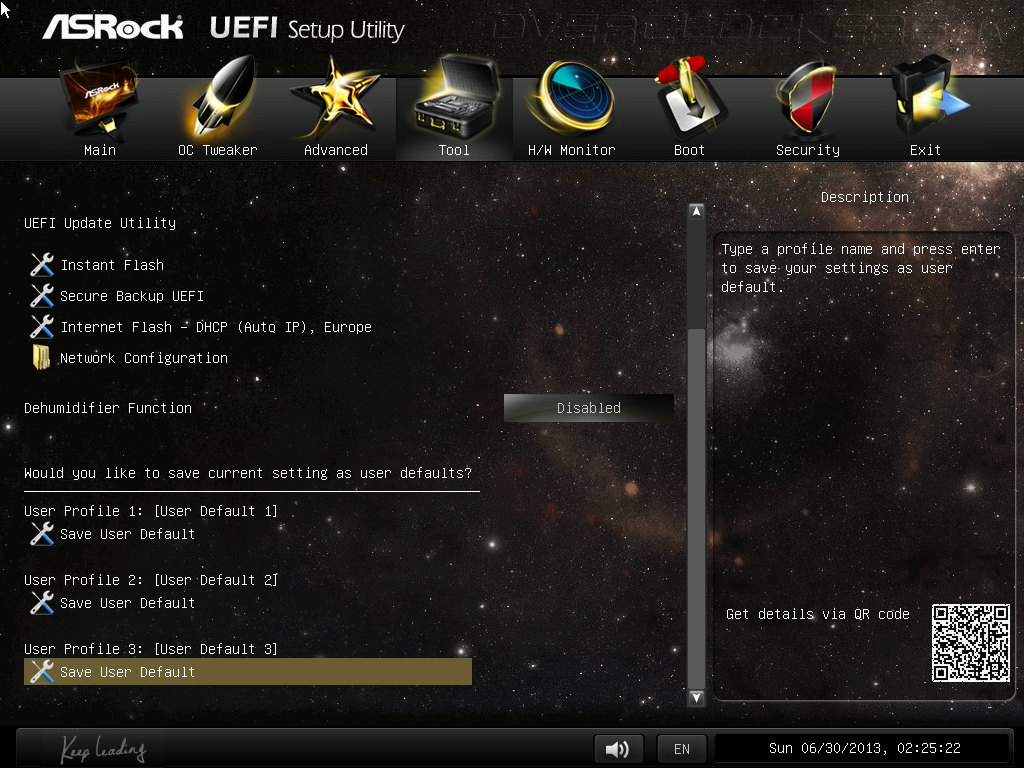Open the Advanced star icon
The width and height of the screenshot is (1024, 768).
click(335, 98)
